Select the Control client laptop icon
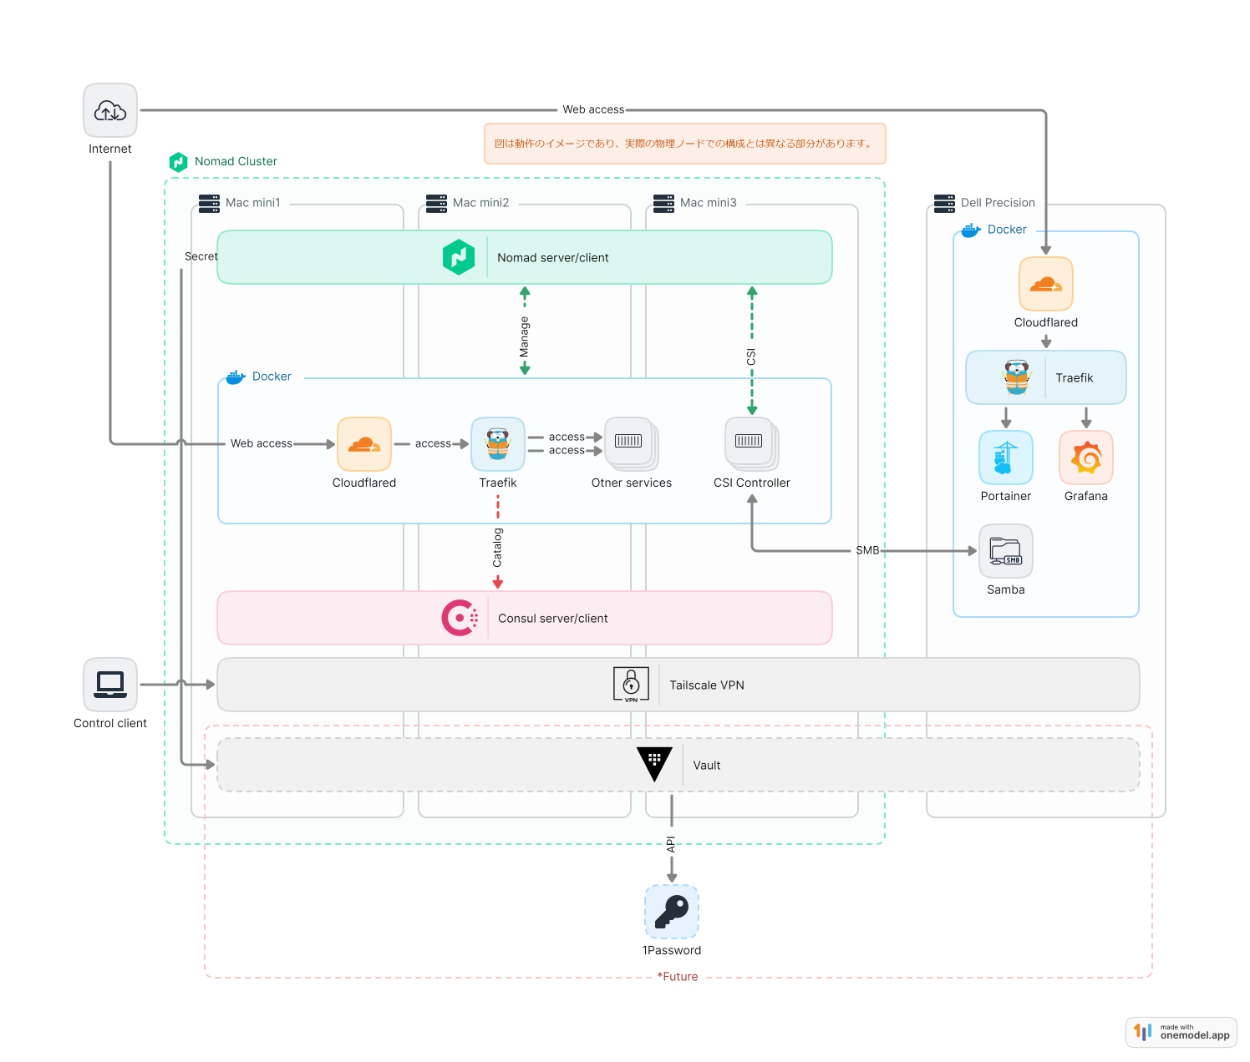 110,684
